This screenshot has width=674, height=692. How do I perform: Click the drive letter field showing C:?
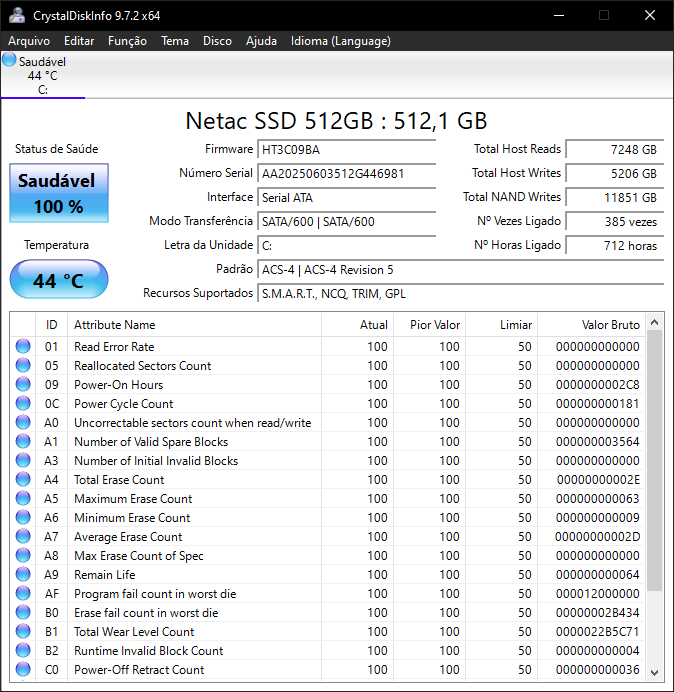pyautogui.click(x=347, y=245)
